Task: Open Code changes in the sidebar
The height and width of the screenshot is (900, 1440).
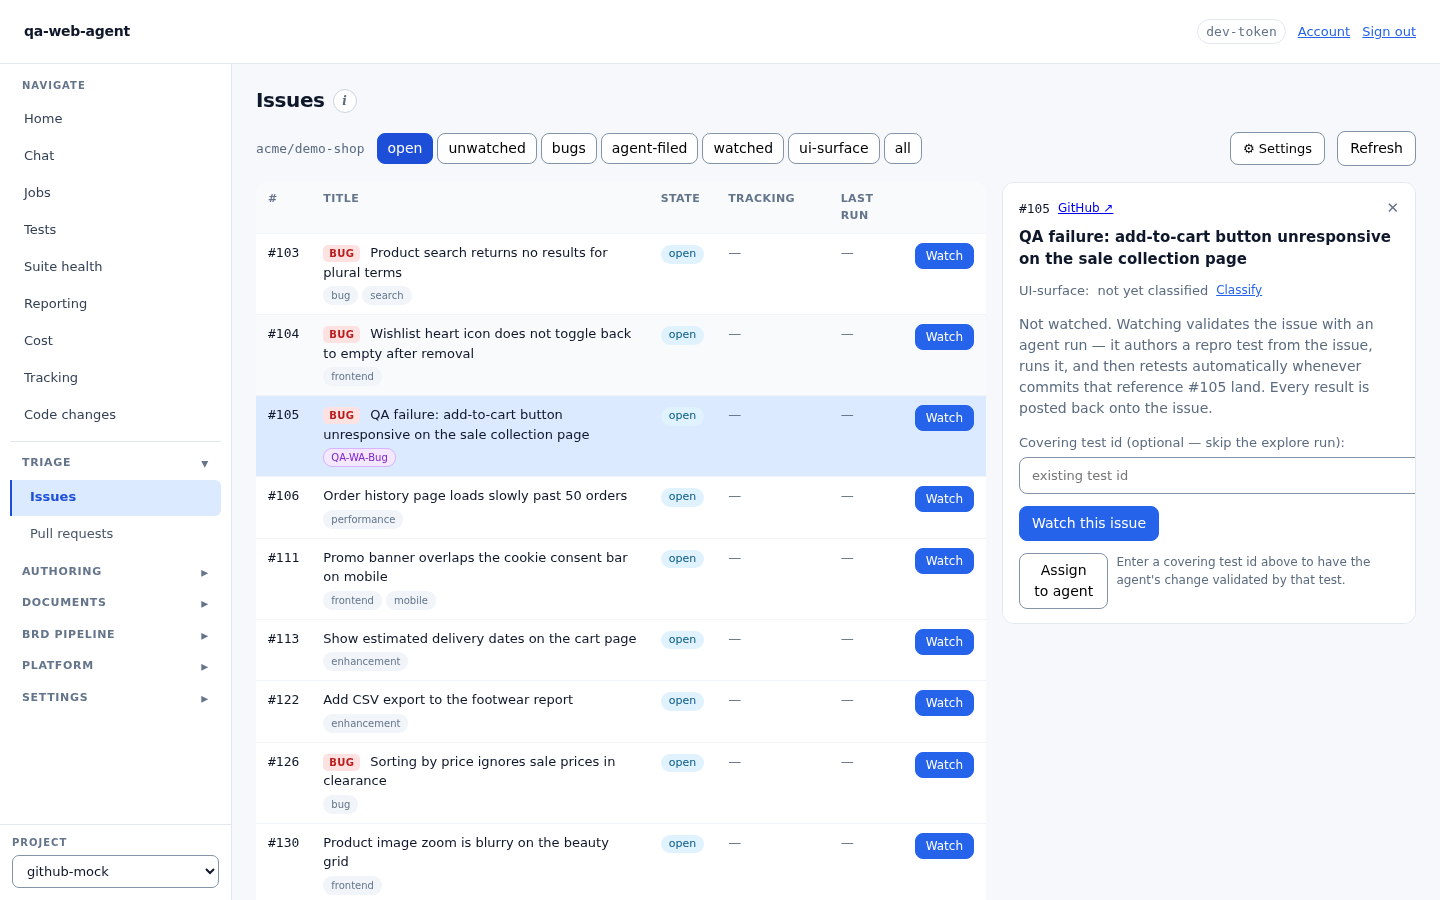Action: click(x=115, y=414)
